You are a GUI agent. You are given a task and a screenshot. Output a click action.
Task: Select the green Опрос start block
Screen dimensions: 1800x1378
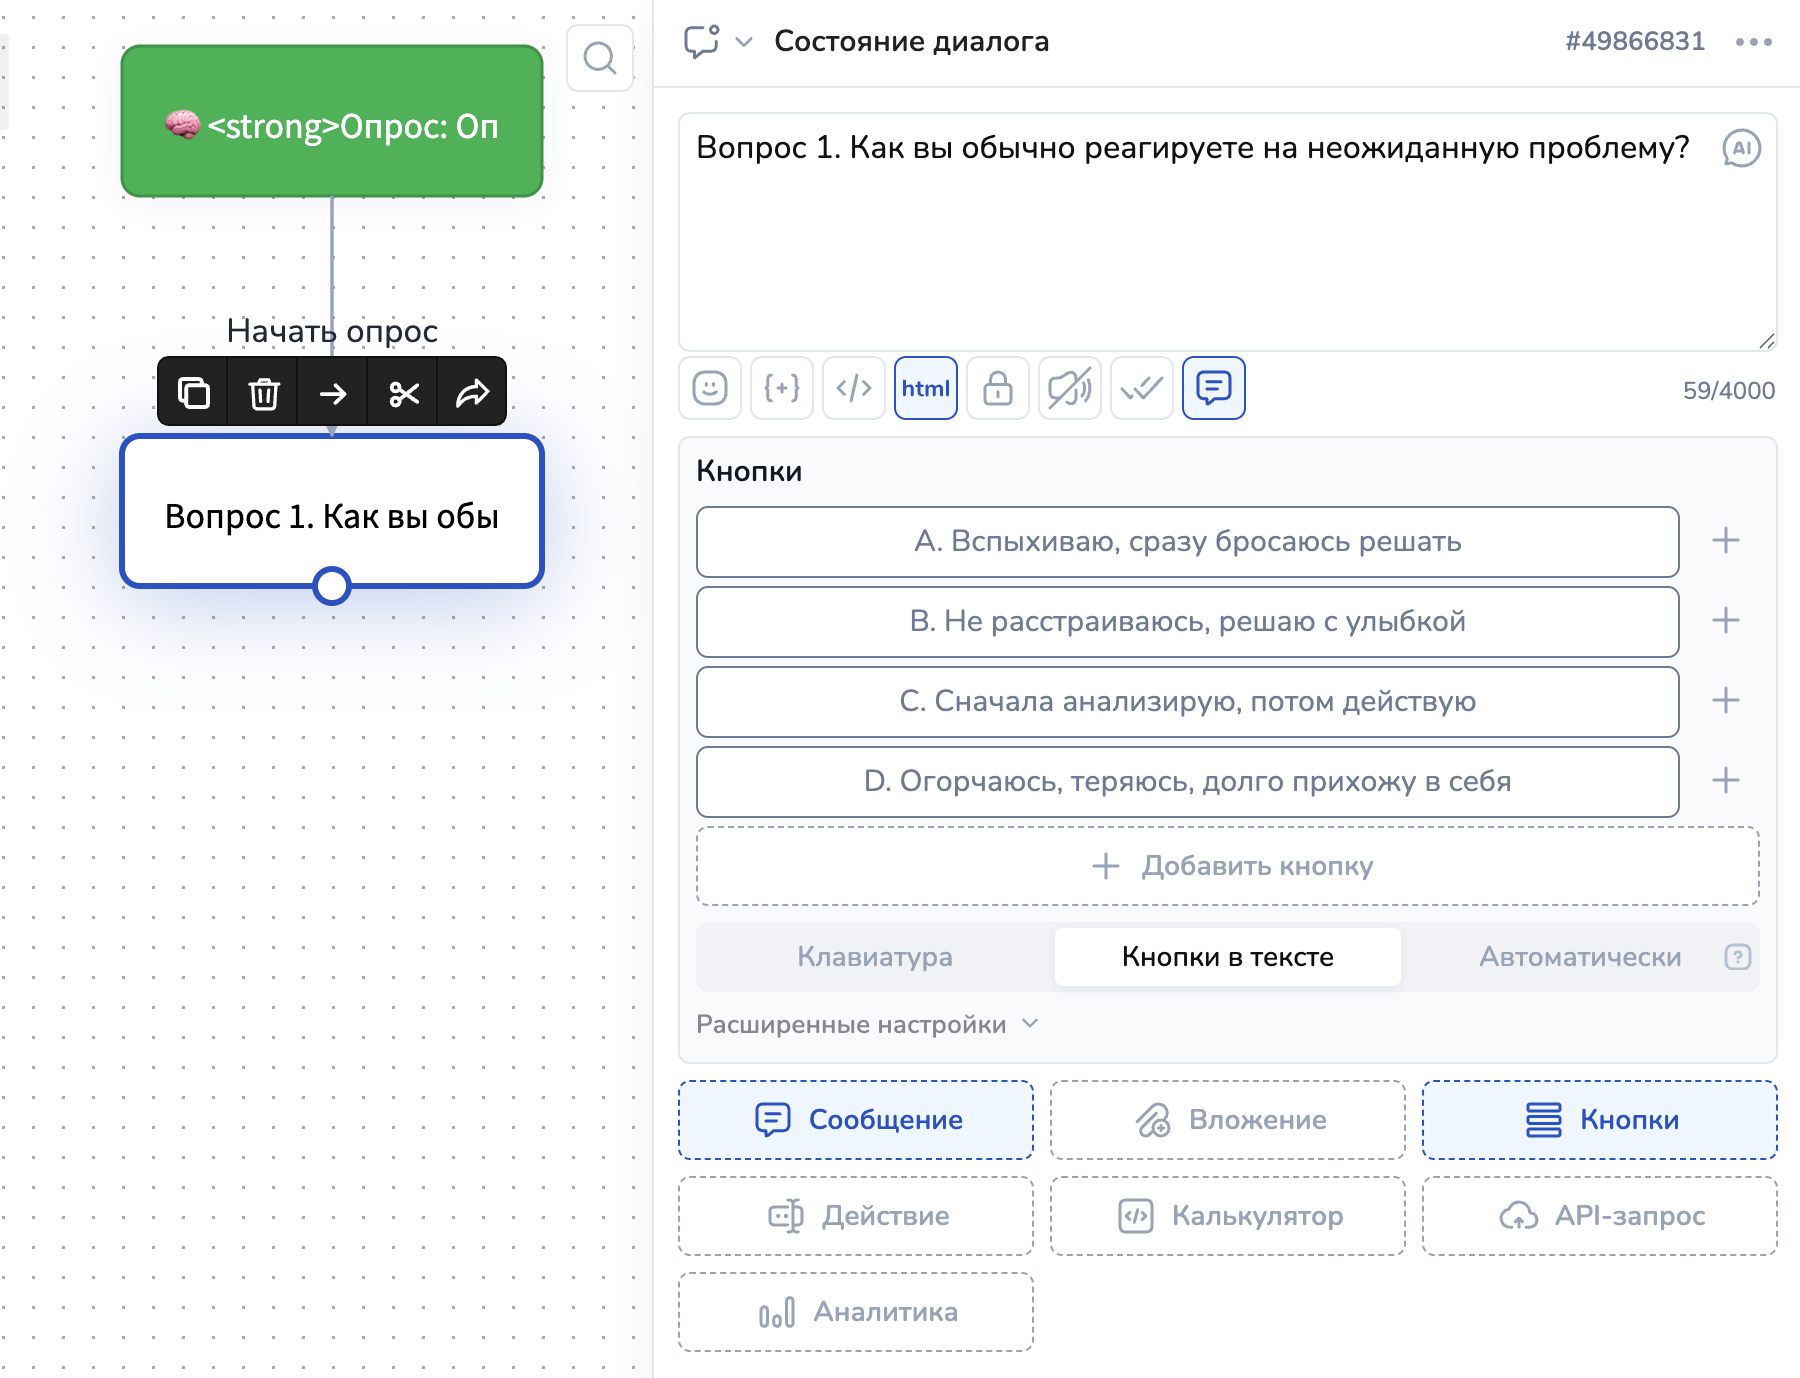[x=332, y=121]
